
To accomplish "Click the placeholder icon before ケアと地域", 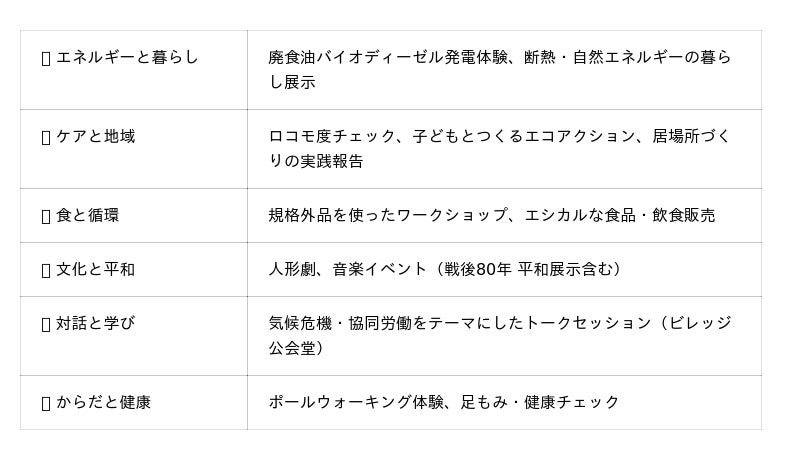I will (45, 137).
